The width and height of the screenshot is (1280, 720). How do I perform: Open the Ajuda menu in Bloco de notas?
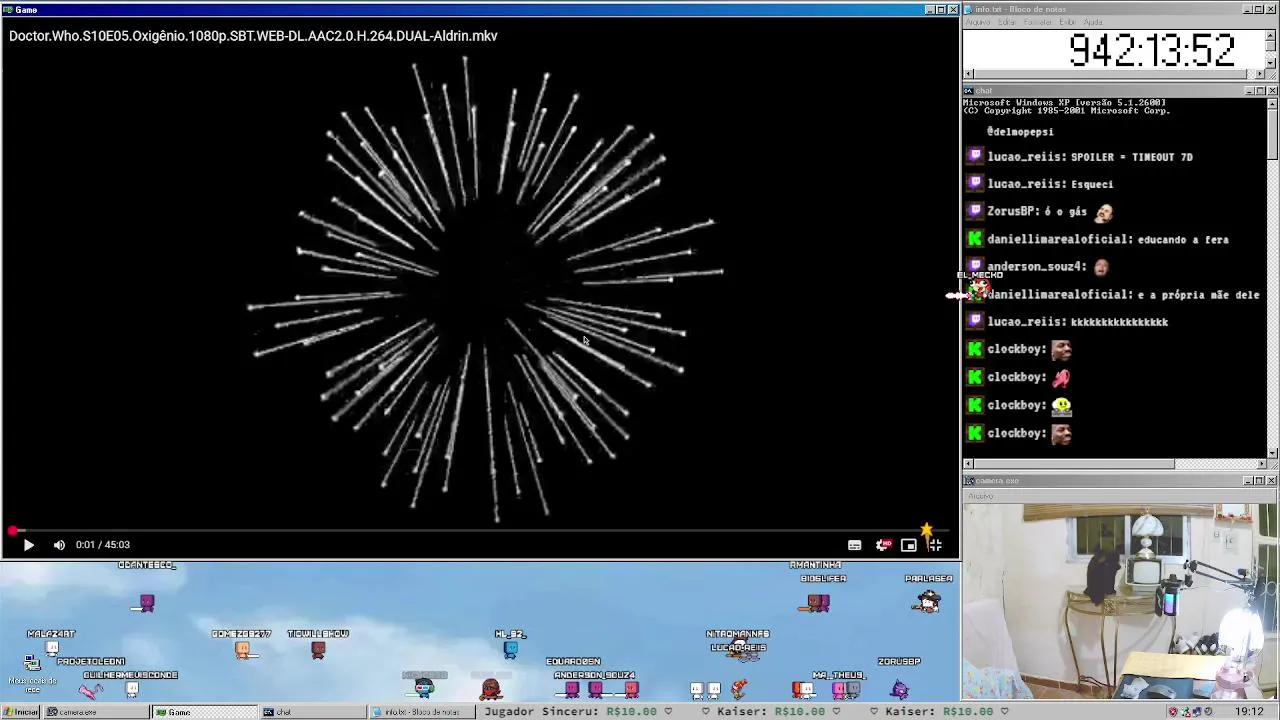[1093, 22]
